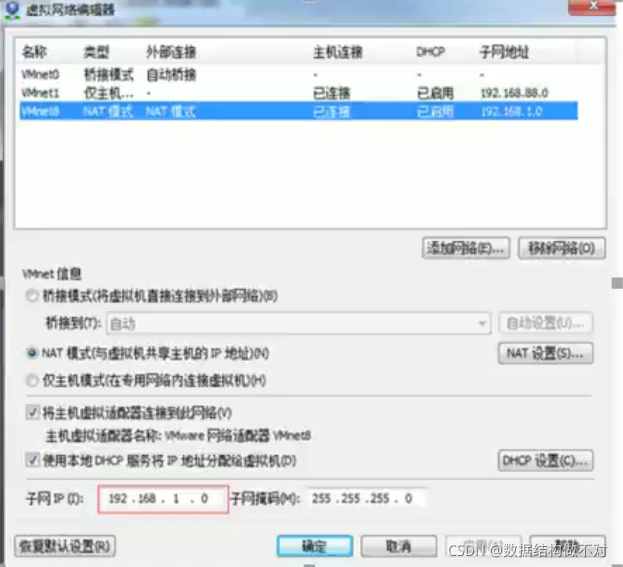Viewport: 623px width, 567px height.
Task: Click the 子网地址 column header
Action: pyautogui.click(x=504, y=52)
